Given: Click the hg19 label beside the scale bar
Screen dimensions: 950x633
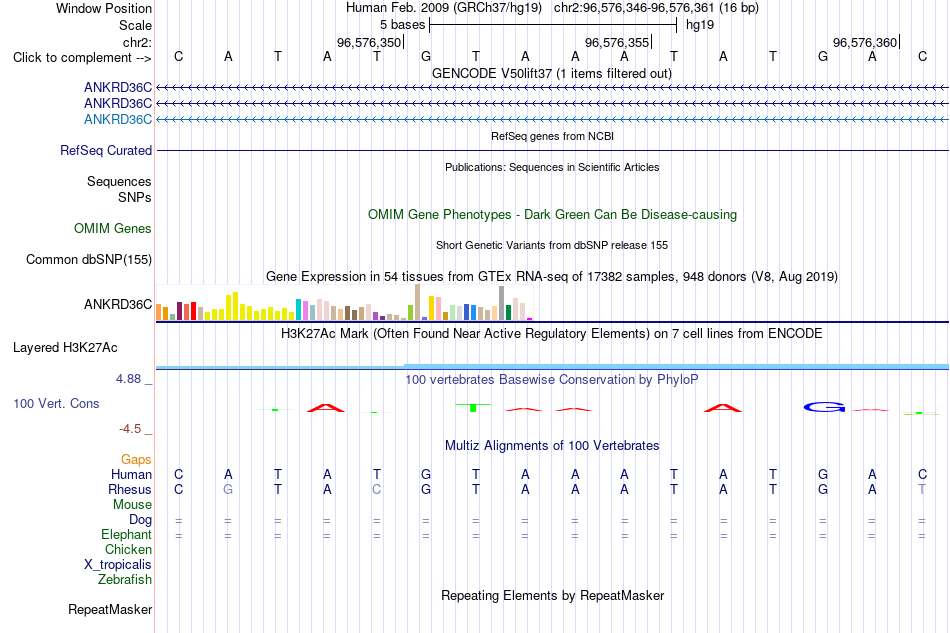Looking at the screenshot, I should pos(700,25).
